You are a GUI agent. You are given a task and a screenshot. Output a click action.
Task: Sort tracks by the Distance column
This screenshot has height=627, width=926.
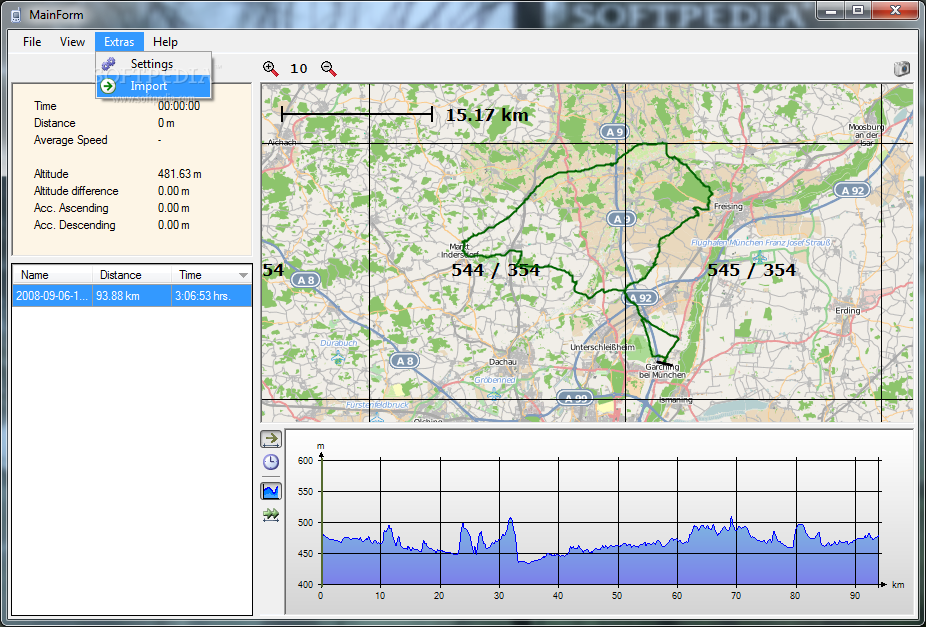tap(132, 275)
